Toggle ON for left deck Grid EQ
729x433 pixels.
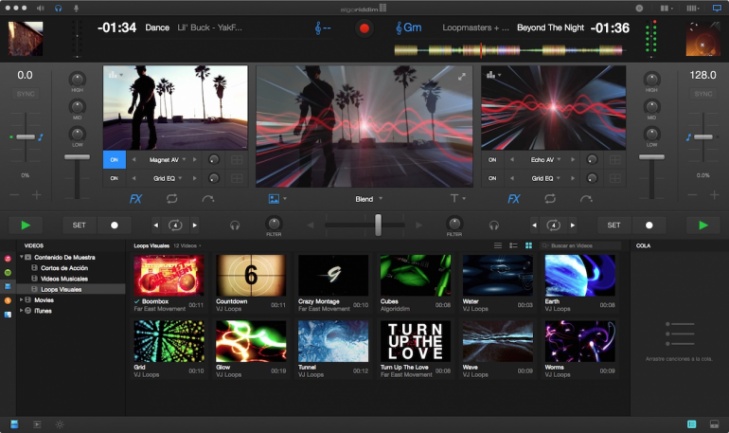tap(114, 179)
